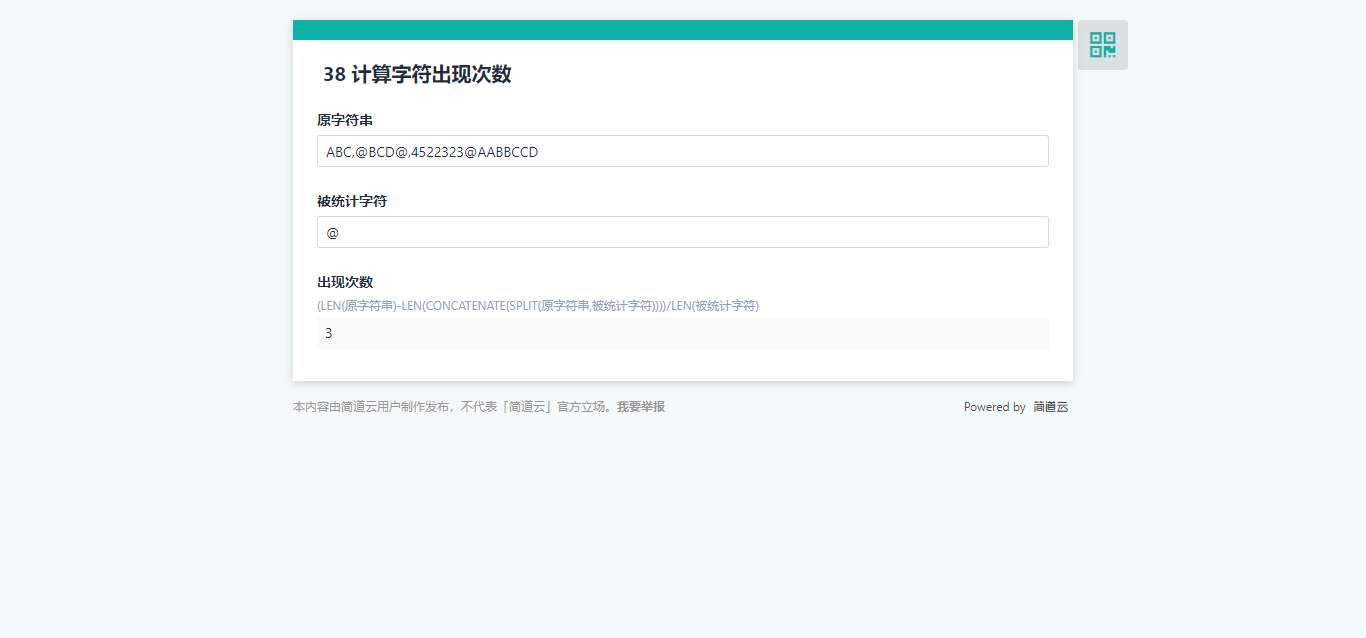Click the Powered by text

[x=994, y=407]
